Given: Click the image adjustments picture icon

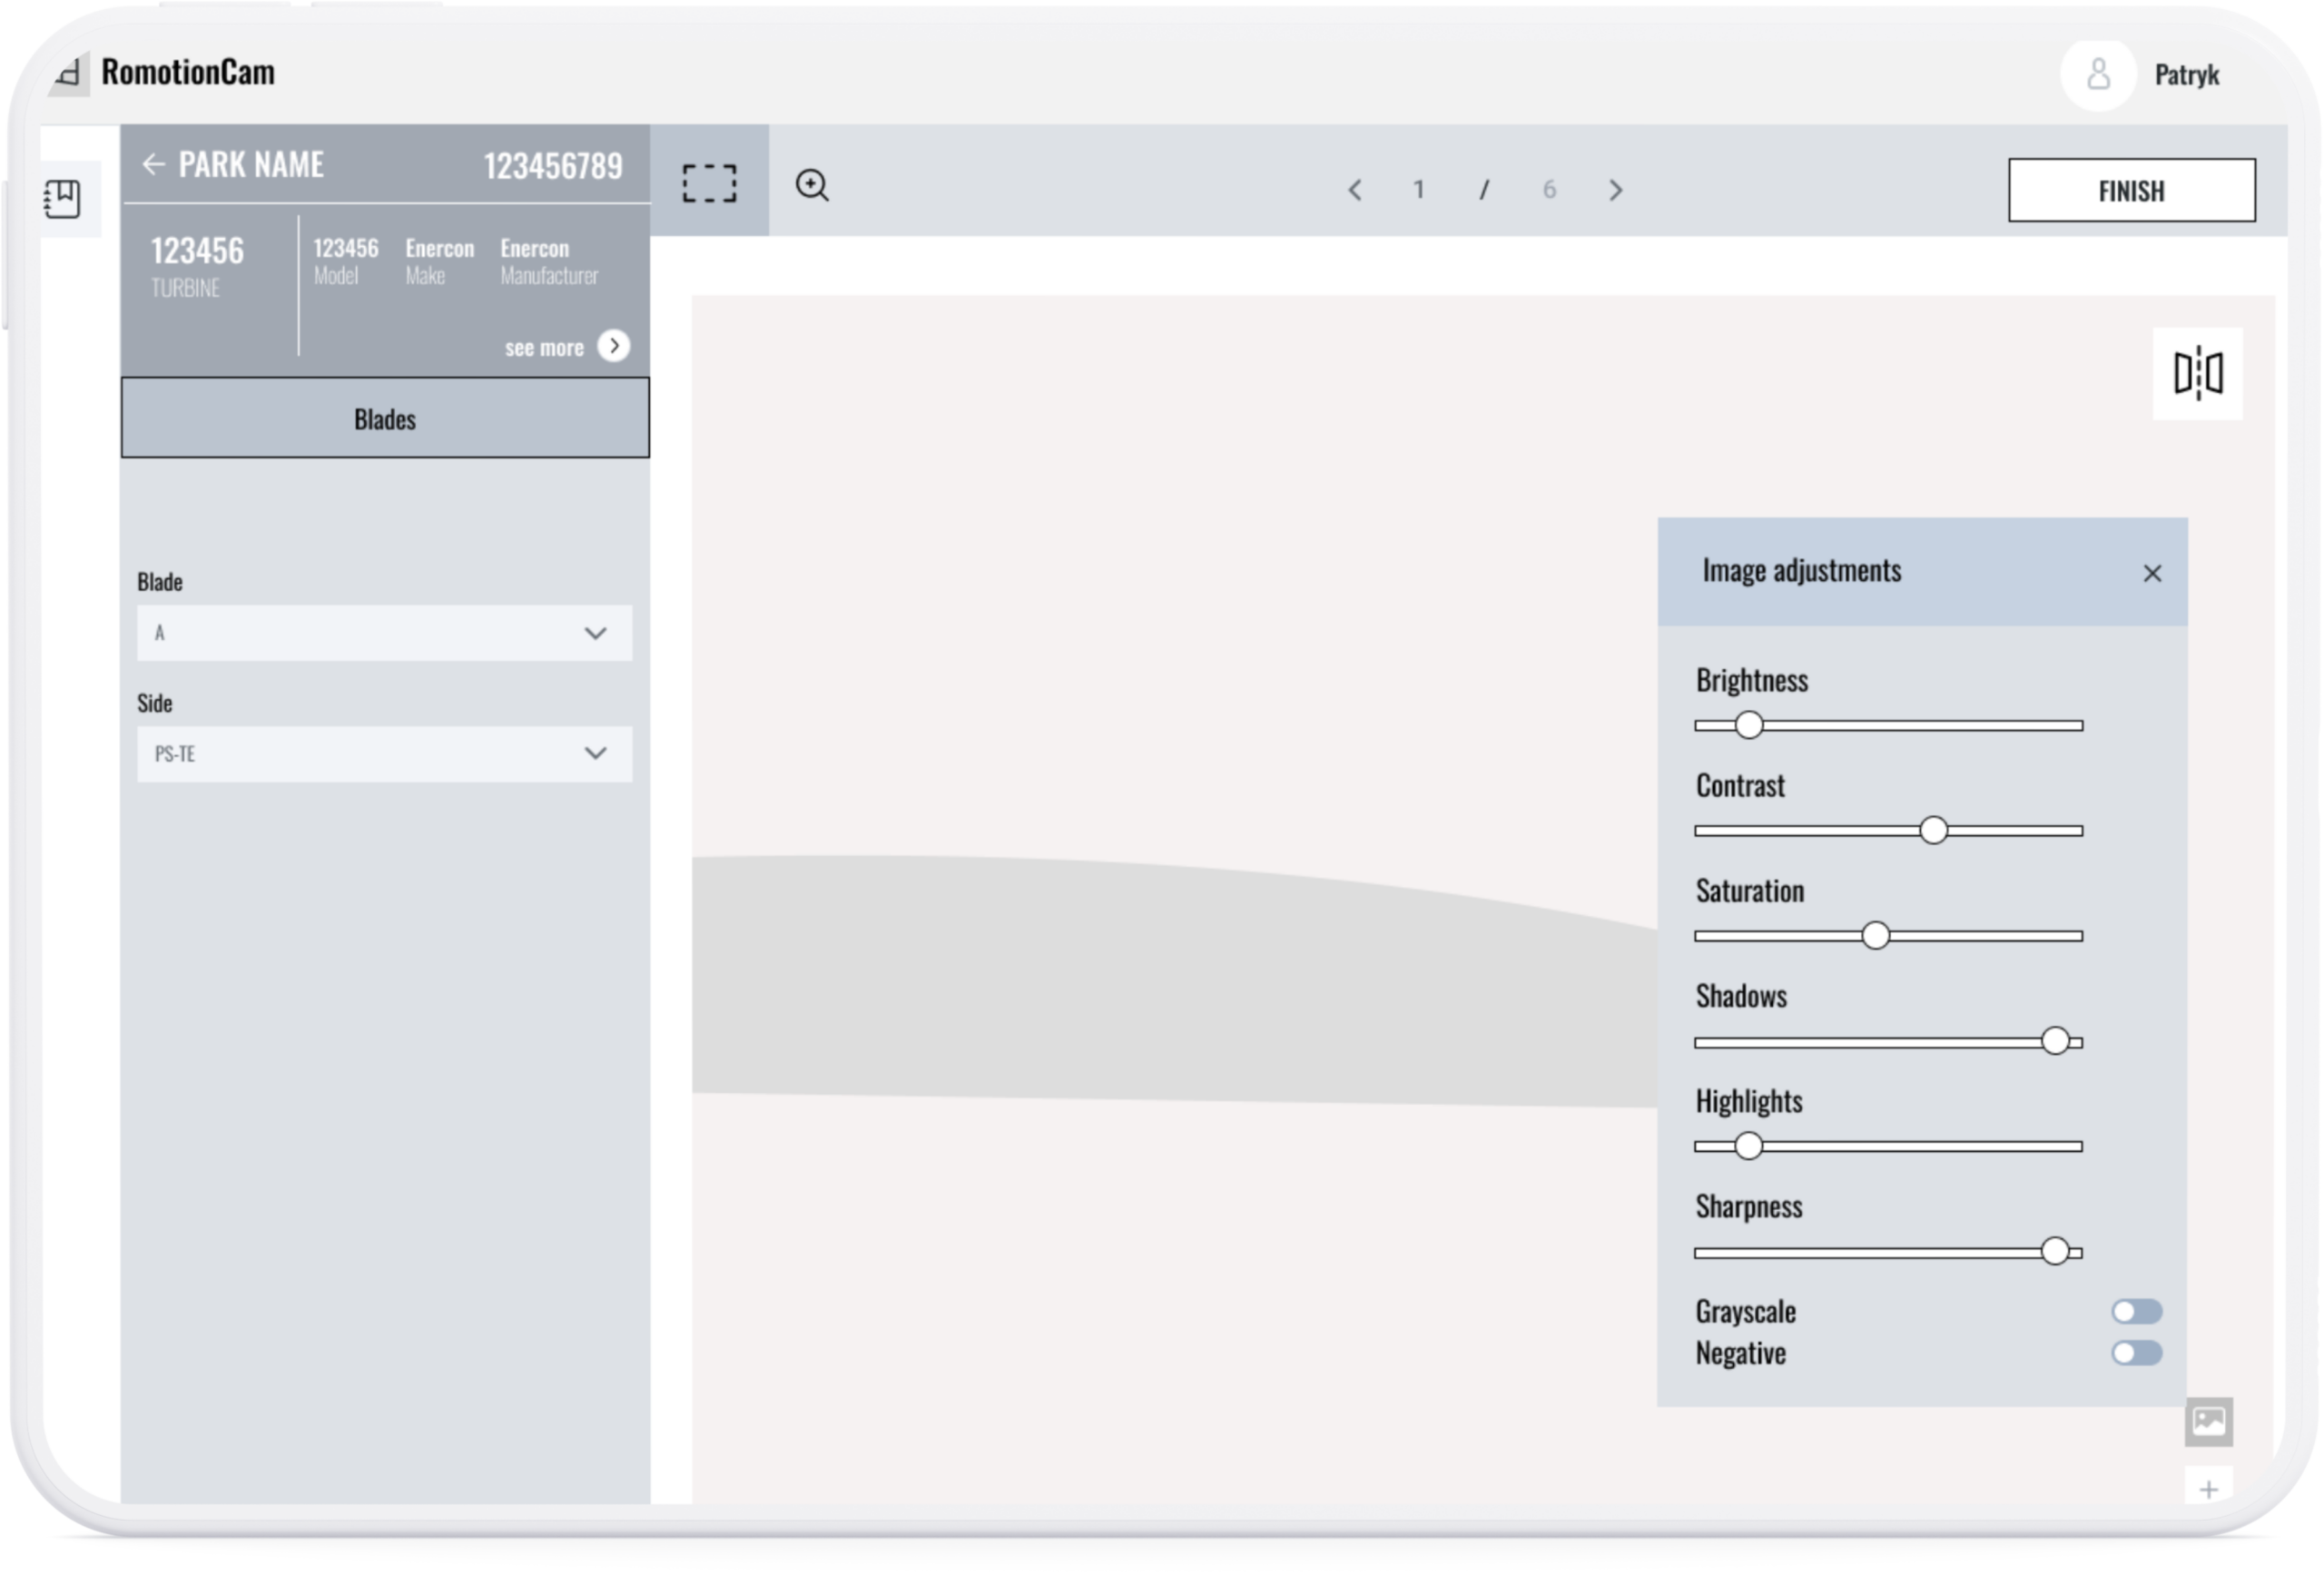Looking at the screenshot, I should (x=2208, y=1421).
